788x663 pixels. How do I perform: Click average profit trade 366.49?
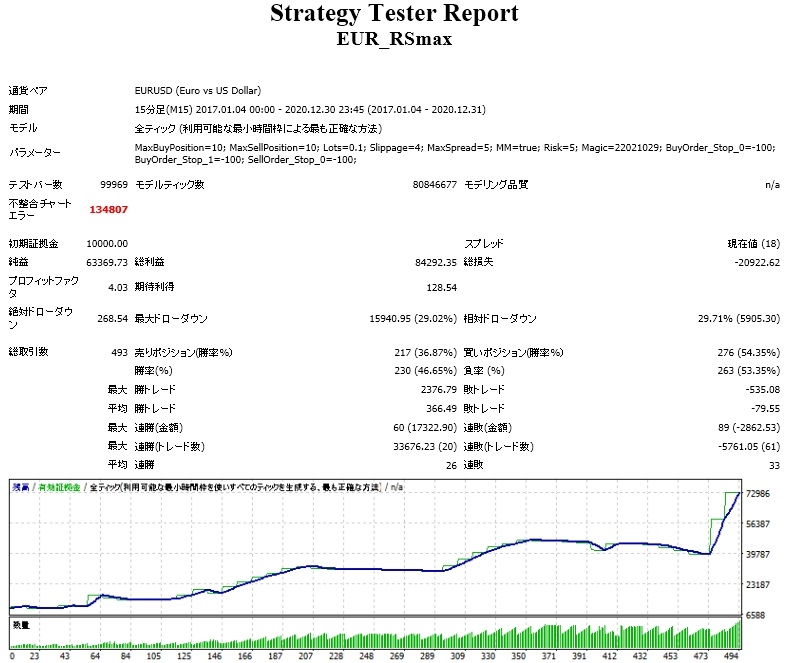[x=442, y=409]
